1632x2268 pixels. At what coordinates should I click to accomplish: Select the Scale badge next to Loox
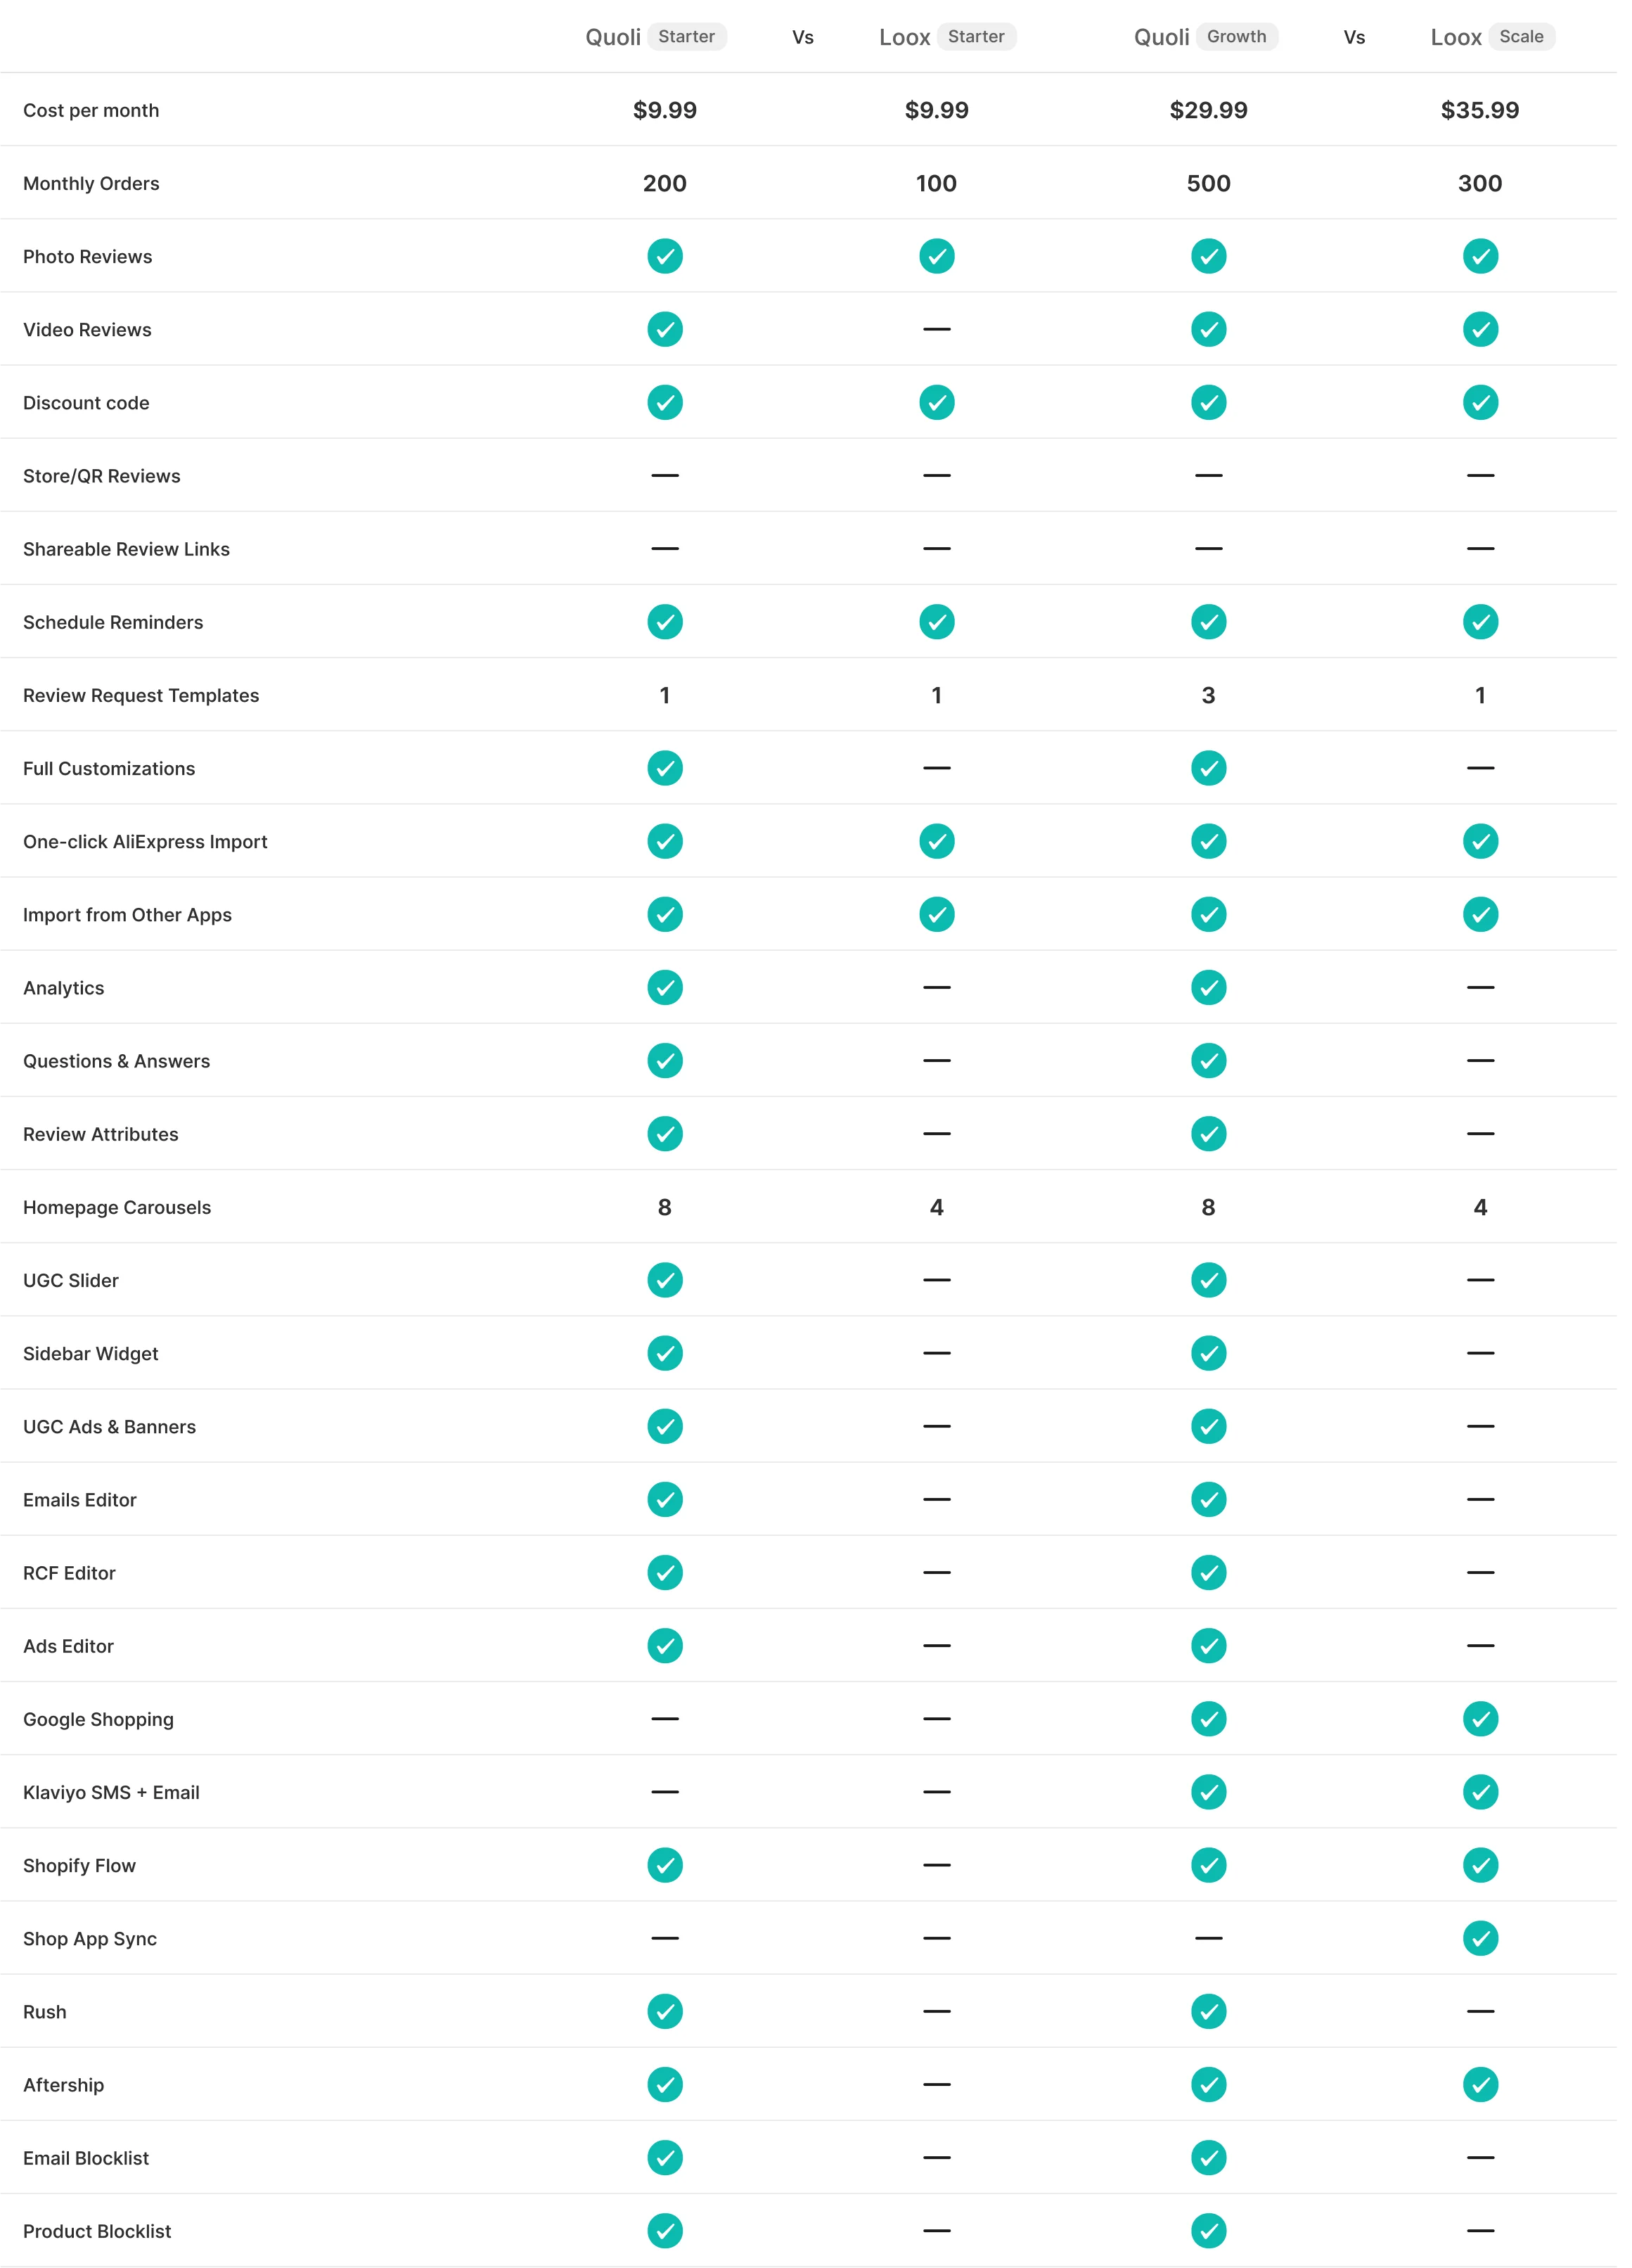(x=1521, y=37)
